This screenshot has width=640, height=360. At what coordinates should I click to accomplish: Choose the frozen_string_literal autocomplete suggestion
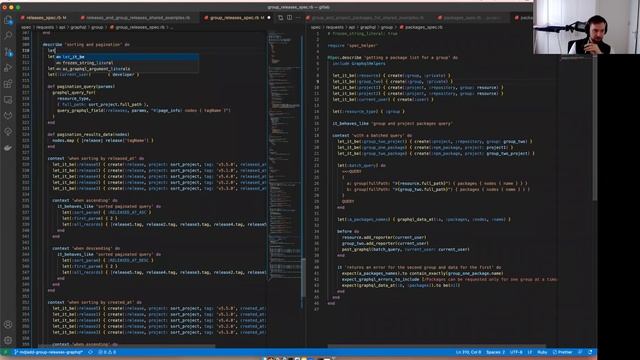(x=127, y=63)
